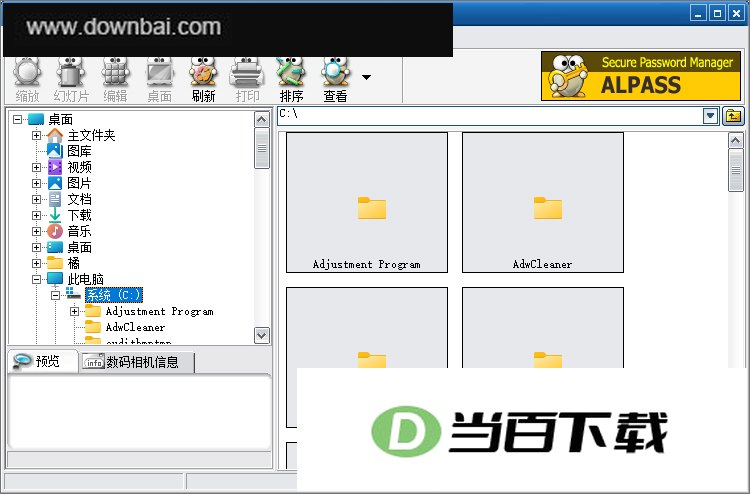Select Adjustment Program folder in tree

pyautogui.click(x=159, y=311)
